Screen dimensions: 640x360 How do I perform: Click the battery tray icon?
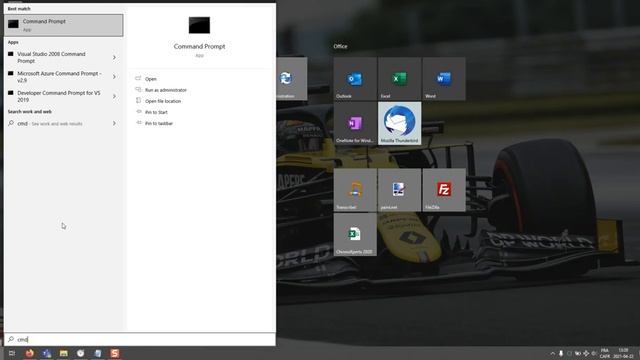pos(578,353)
